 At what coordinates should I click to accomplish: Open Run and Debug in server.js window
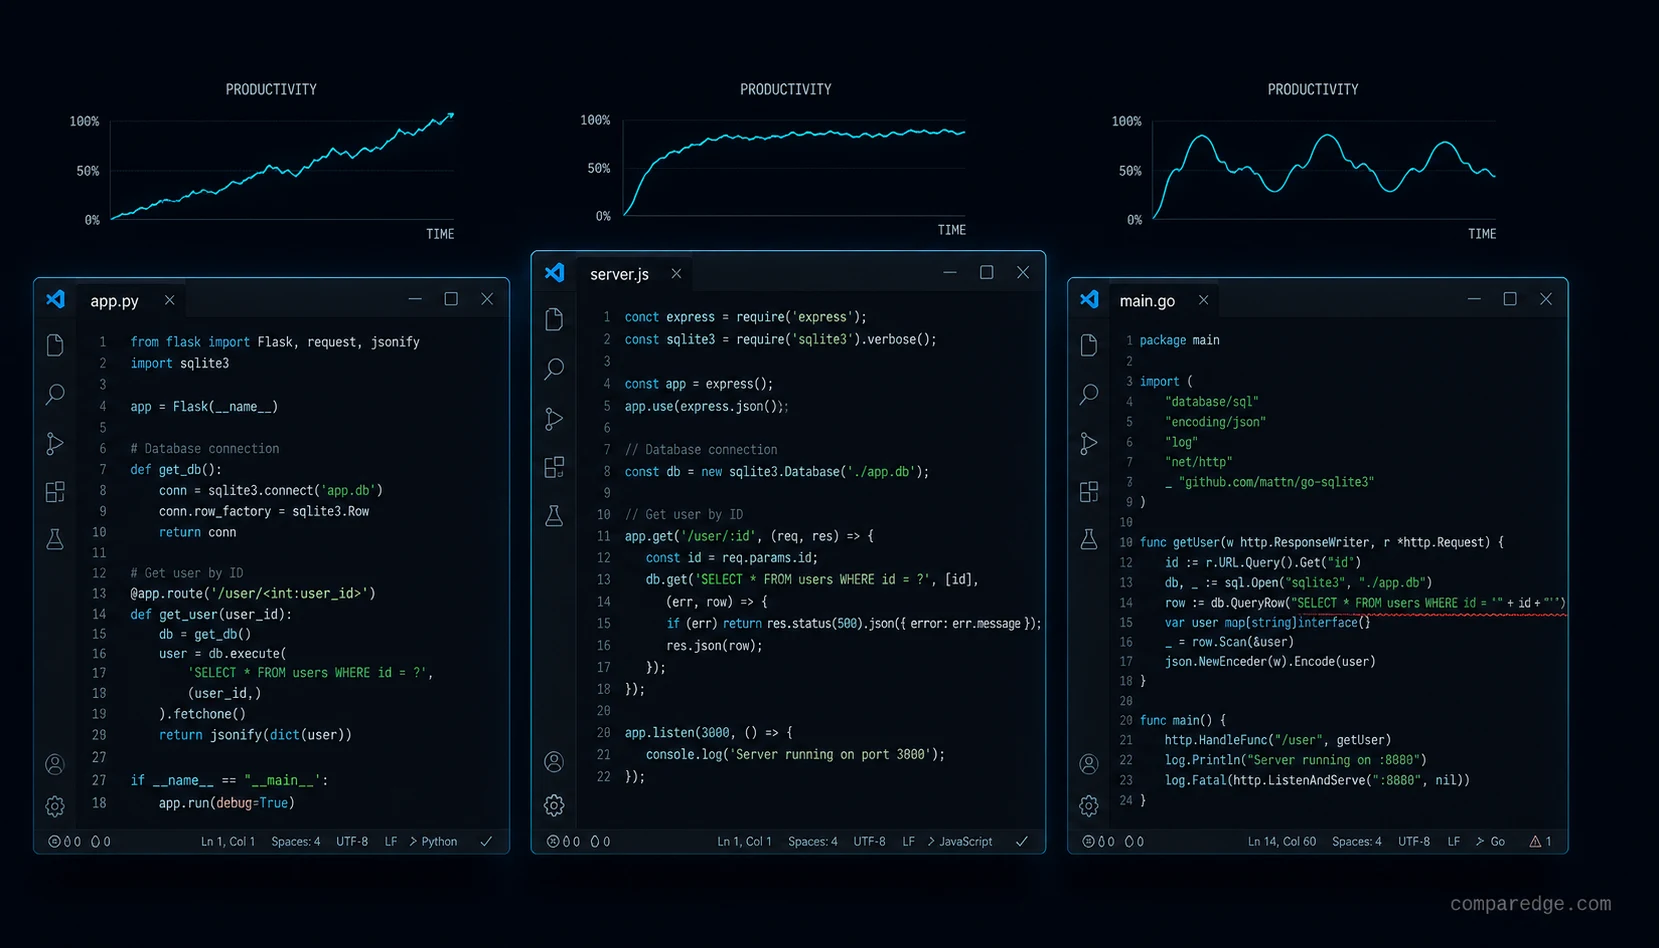(x=554, y=418)
